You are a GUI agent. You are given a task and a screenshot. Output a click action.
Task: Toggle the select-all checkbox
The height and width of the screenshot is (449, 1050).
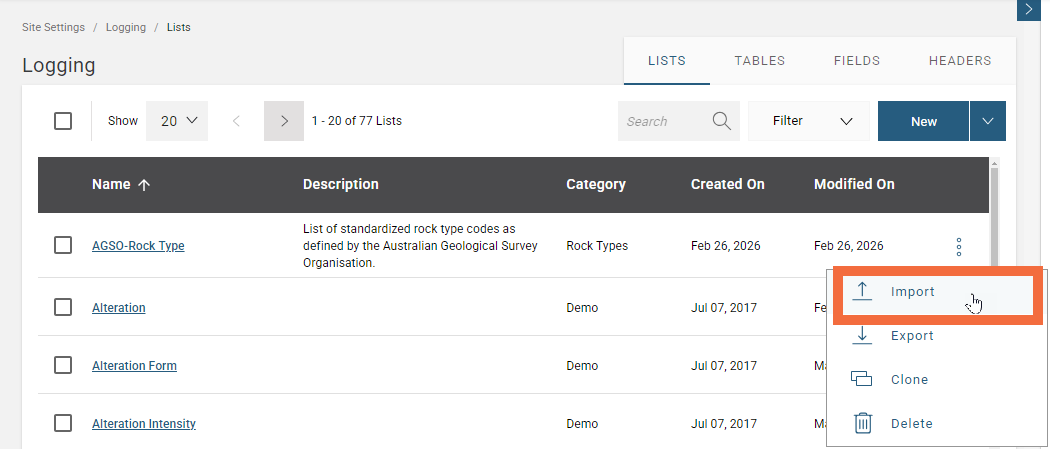point(63,121)
